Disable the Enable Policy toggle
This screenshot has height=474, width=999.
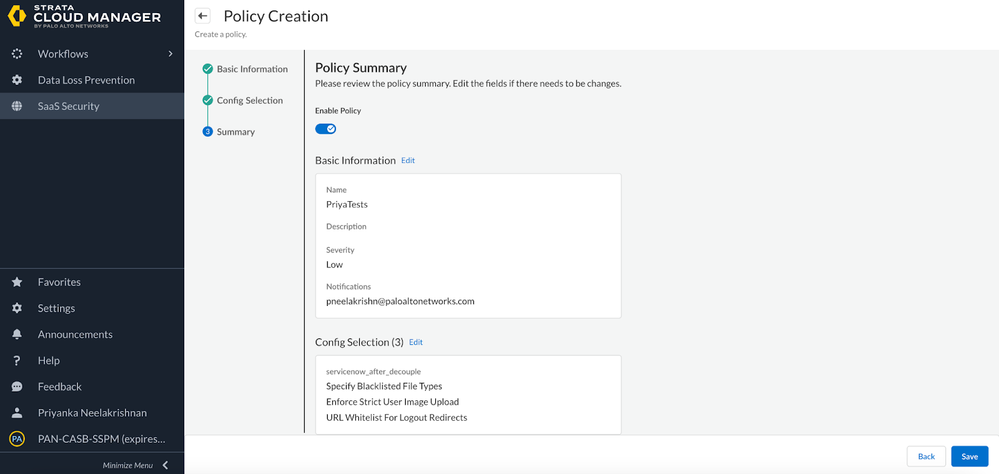tap(326, 128)
